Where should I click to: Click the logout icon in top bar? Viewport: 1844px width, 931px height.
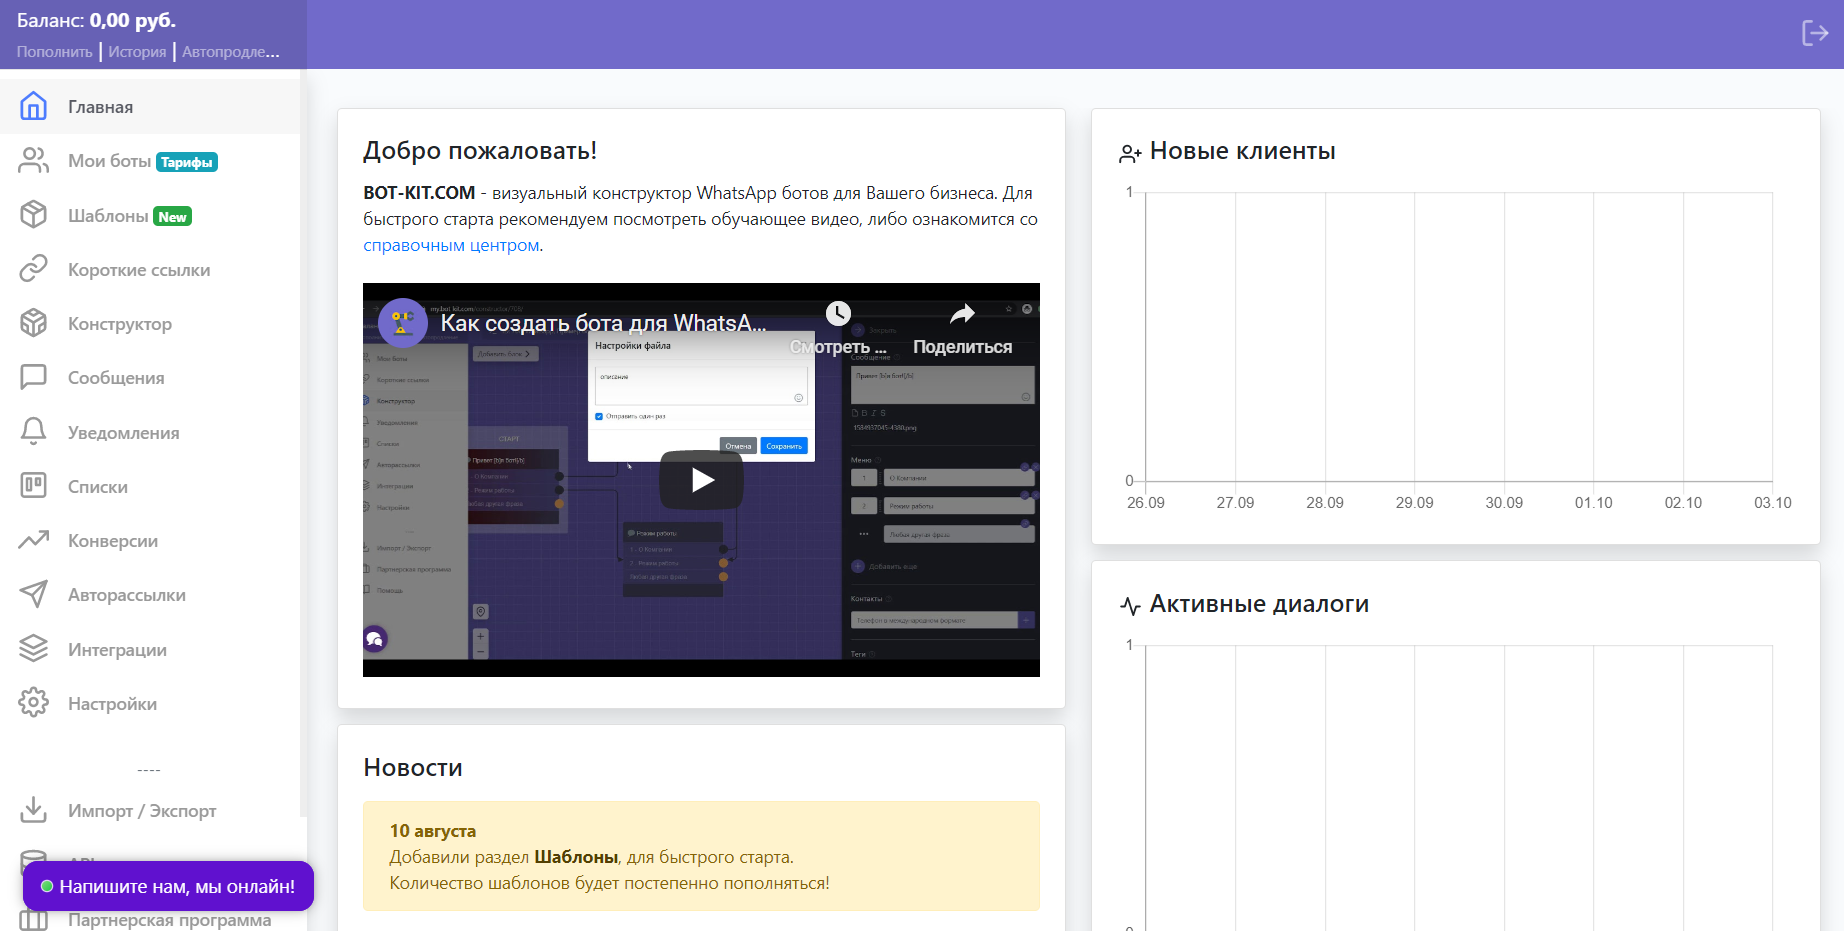tap(1815, 33)
